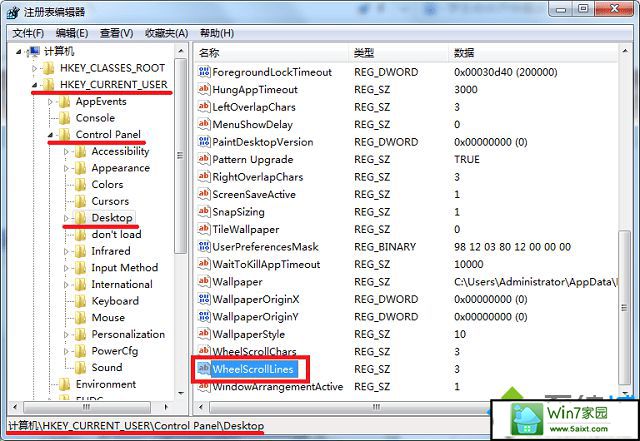Click the WallpaperStyle string icon
The height and width of the screenshot is (441, 640).
pyautogui.click(x=204, y=334)
